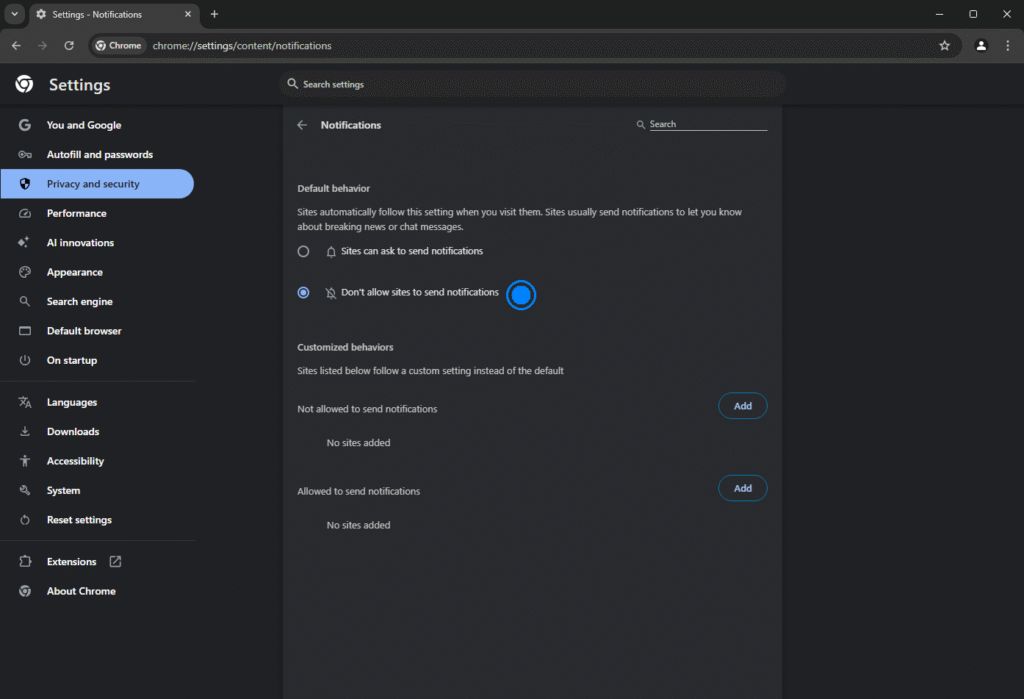Bookmark this page with the star icon
1024x699 pixels.
point(944,45)
